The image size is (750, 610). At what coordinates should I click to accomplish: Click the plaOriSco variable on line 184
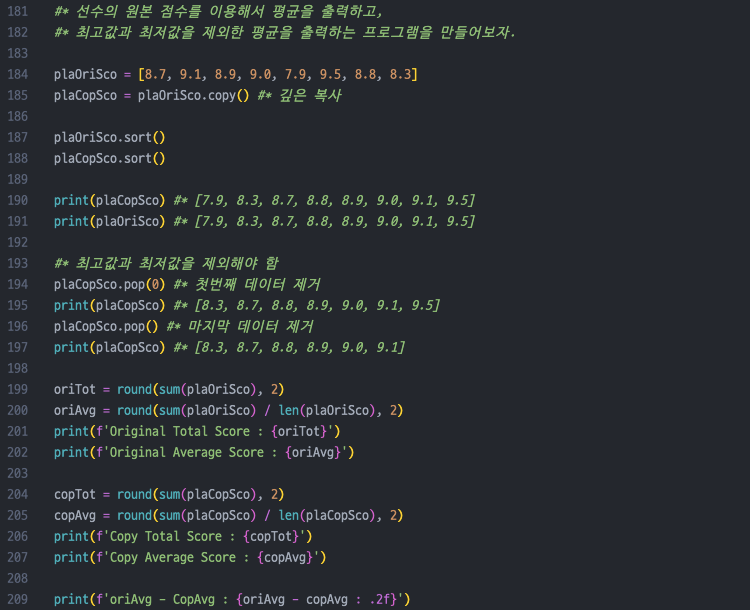point(85,74)
